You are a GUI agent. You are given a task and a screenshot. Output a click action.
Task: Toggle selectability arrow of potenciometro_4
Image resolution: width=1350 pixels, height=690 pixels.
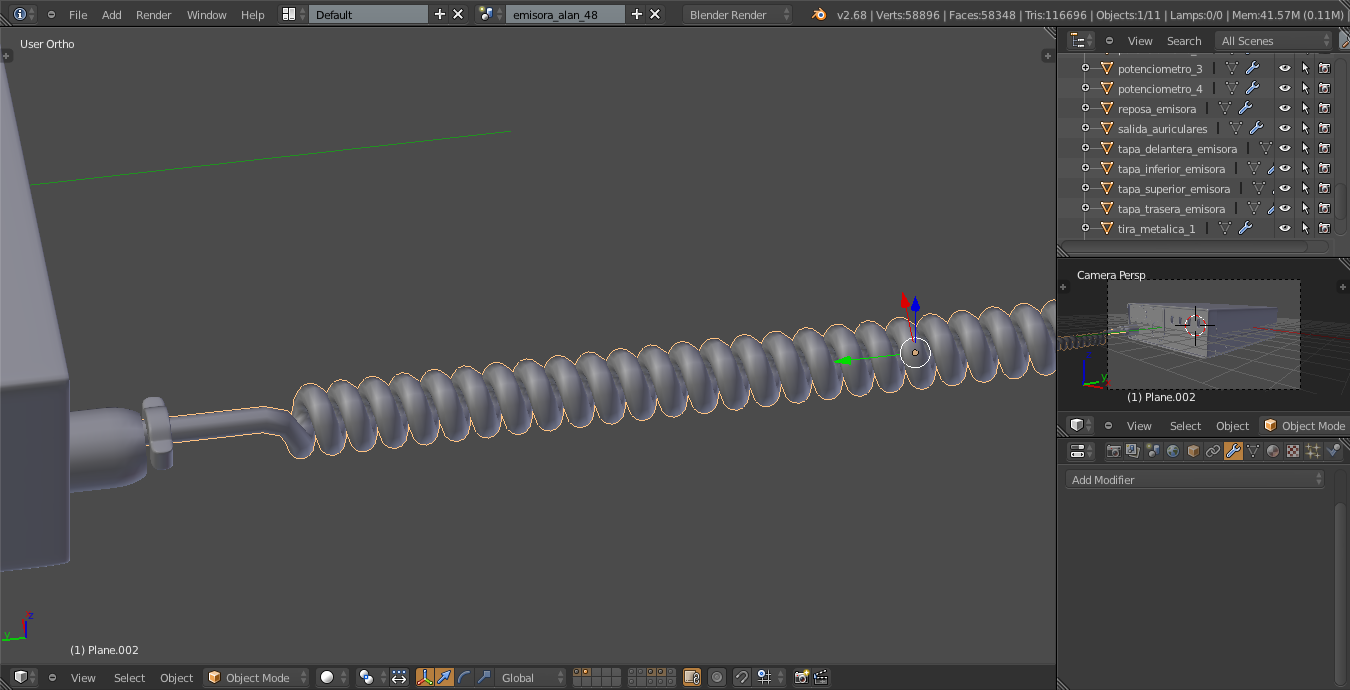pyautogui.click(x=1305, y=88)
